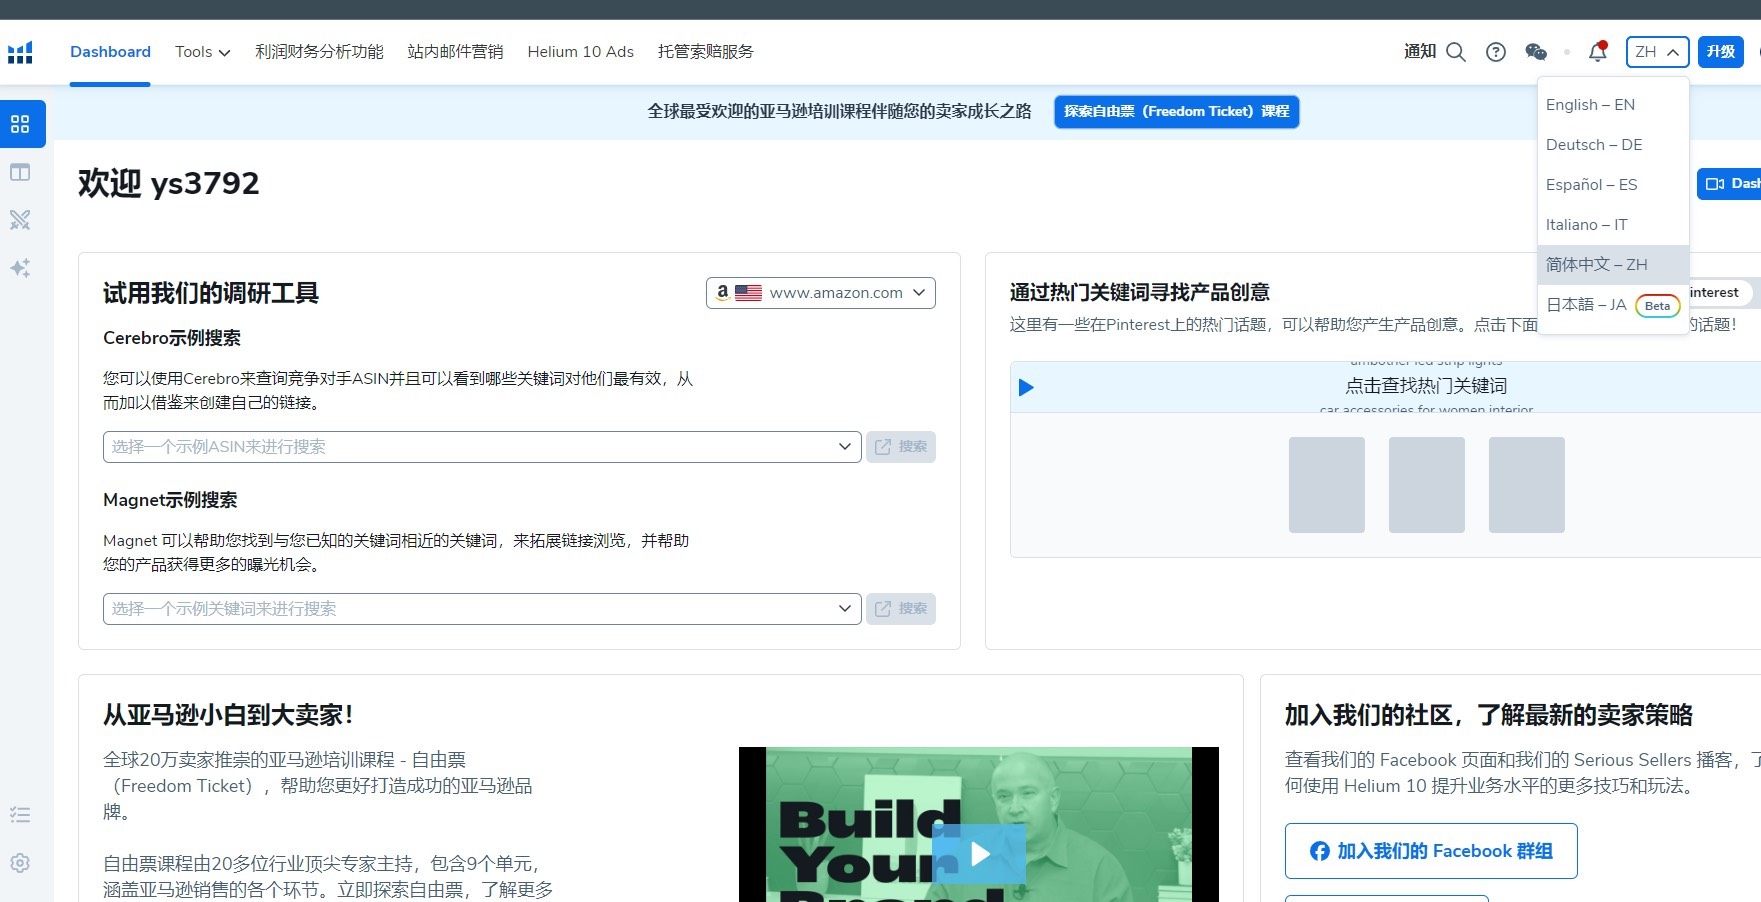1761x902 pixels.
Task: Click the crossed swords sidebar icon
Action: pyautogui.click(x=20, y=220)
